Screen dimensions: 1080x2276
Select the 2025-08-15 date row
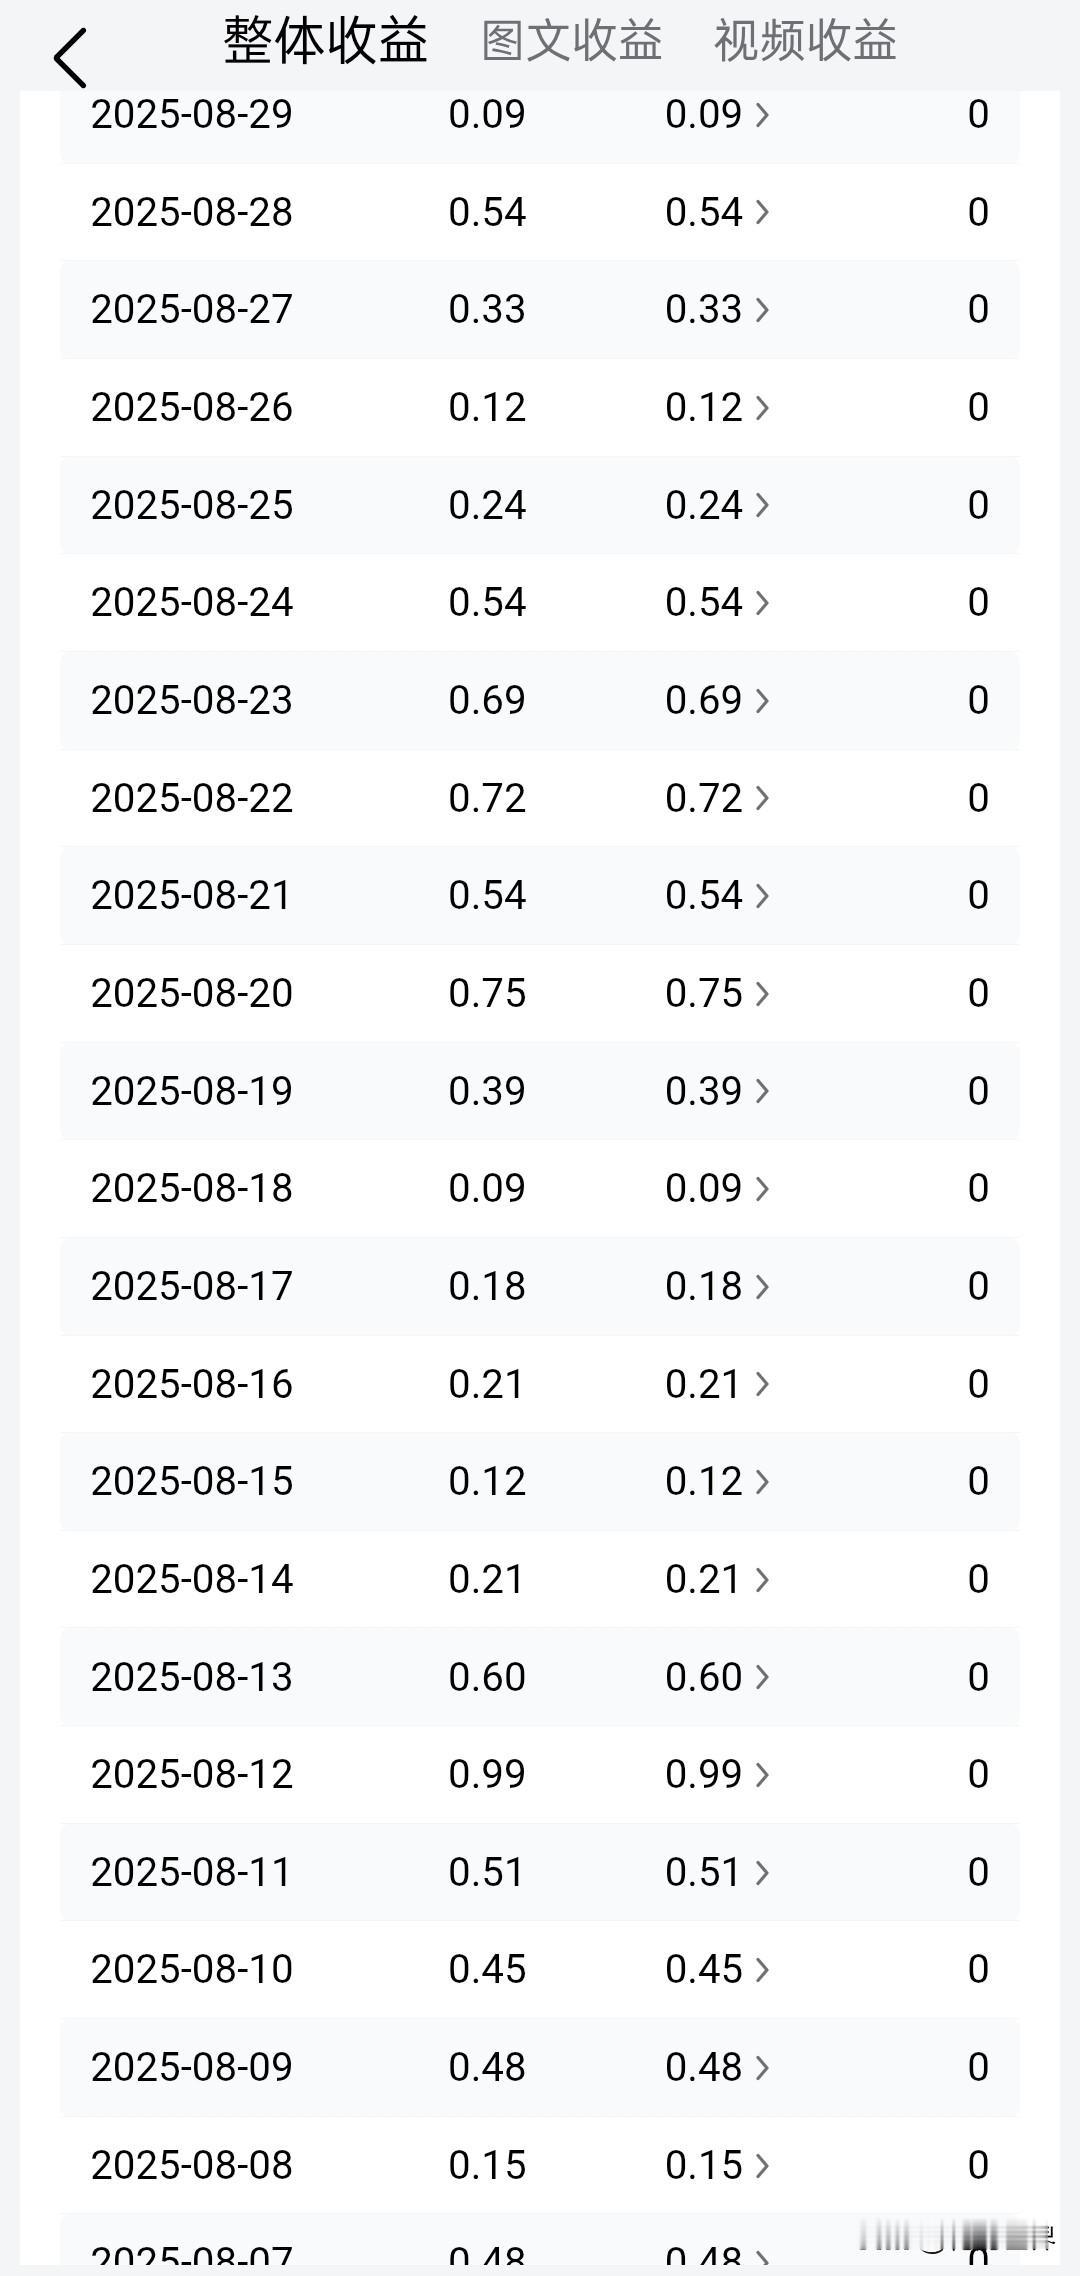540,1481
